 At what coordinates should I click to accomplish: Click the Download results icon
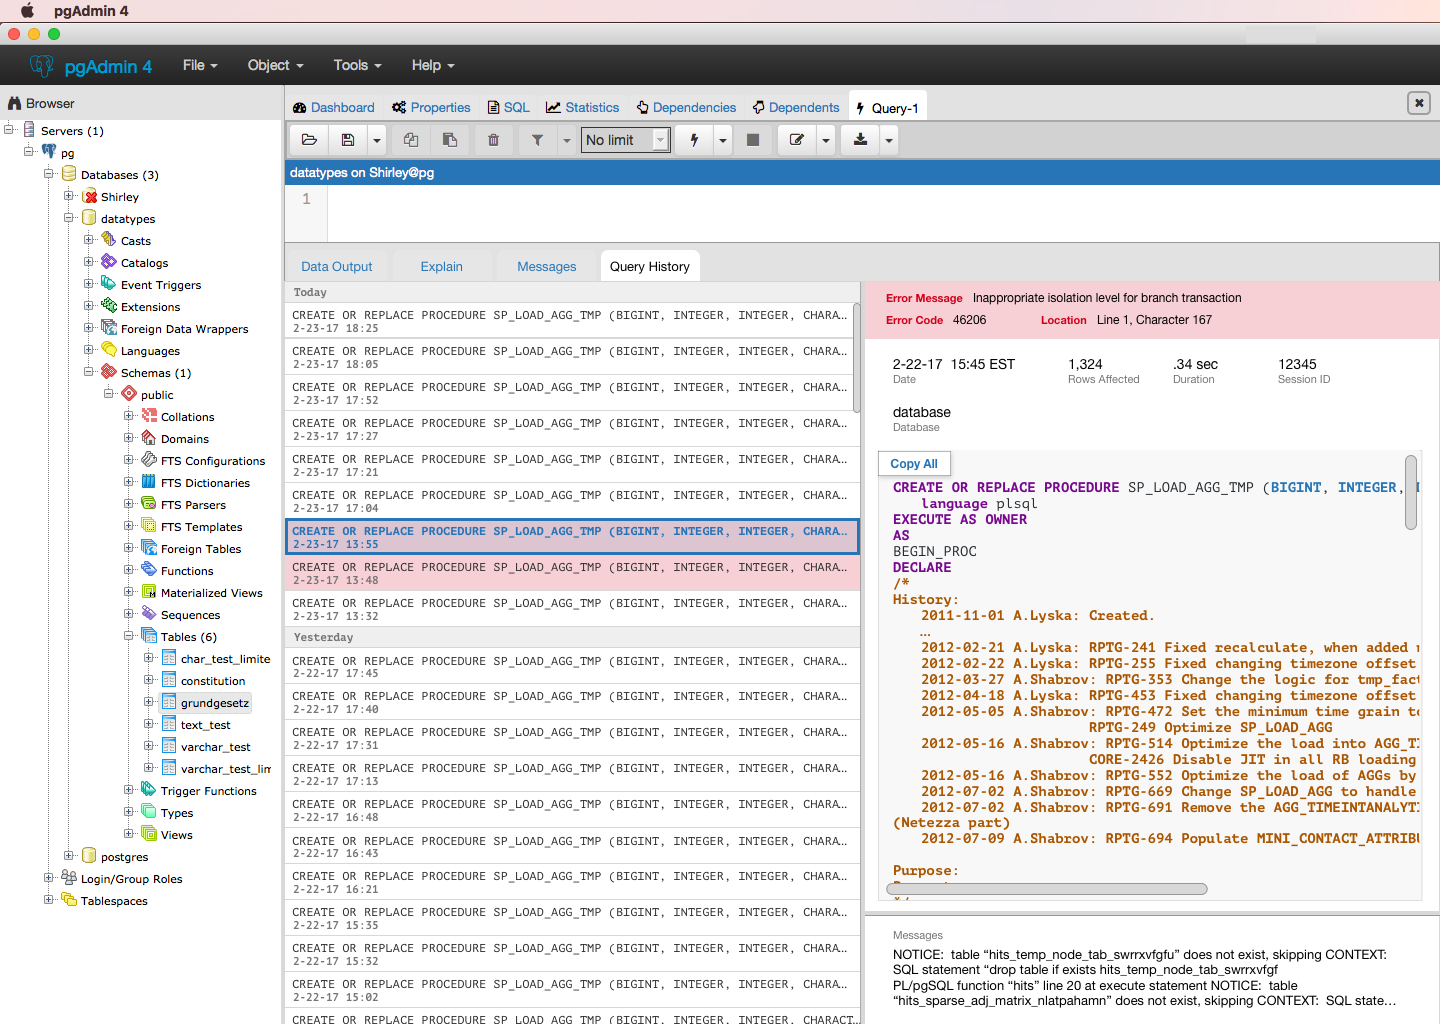[x=860, y=140]
